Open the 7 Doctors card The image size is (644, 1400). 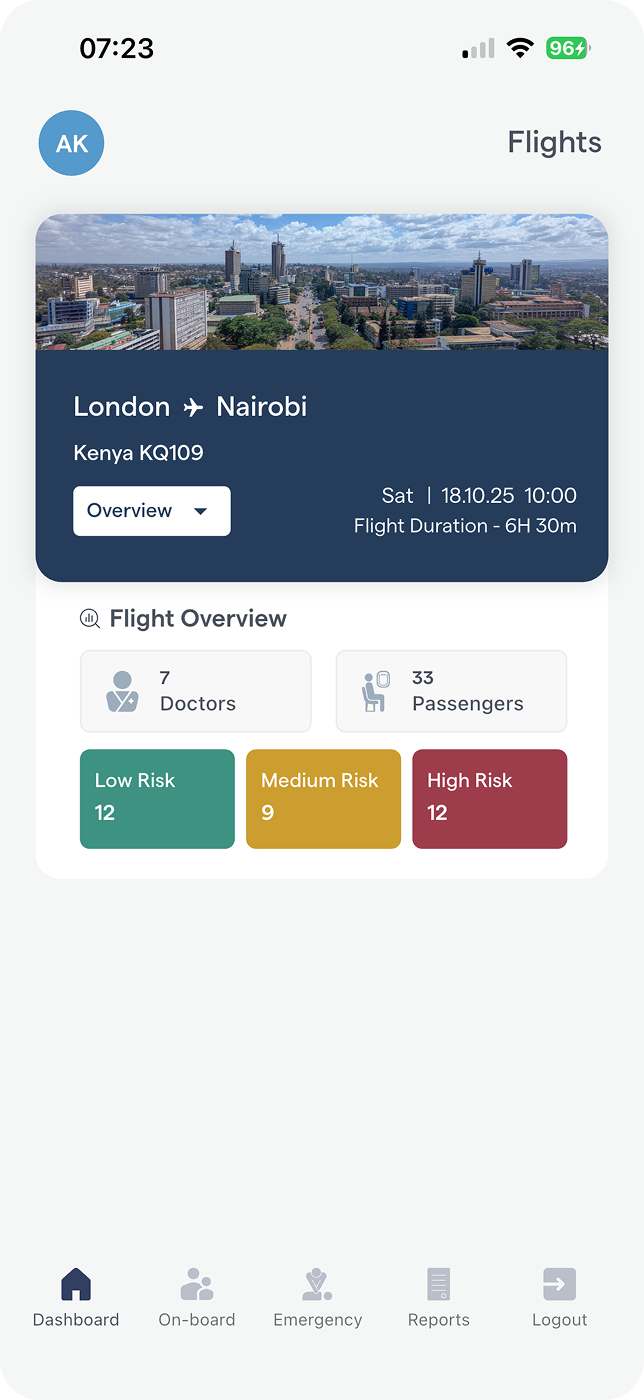(196, 691)
